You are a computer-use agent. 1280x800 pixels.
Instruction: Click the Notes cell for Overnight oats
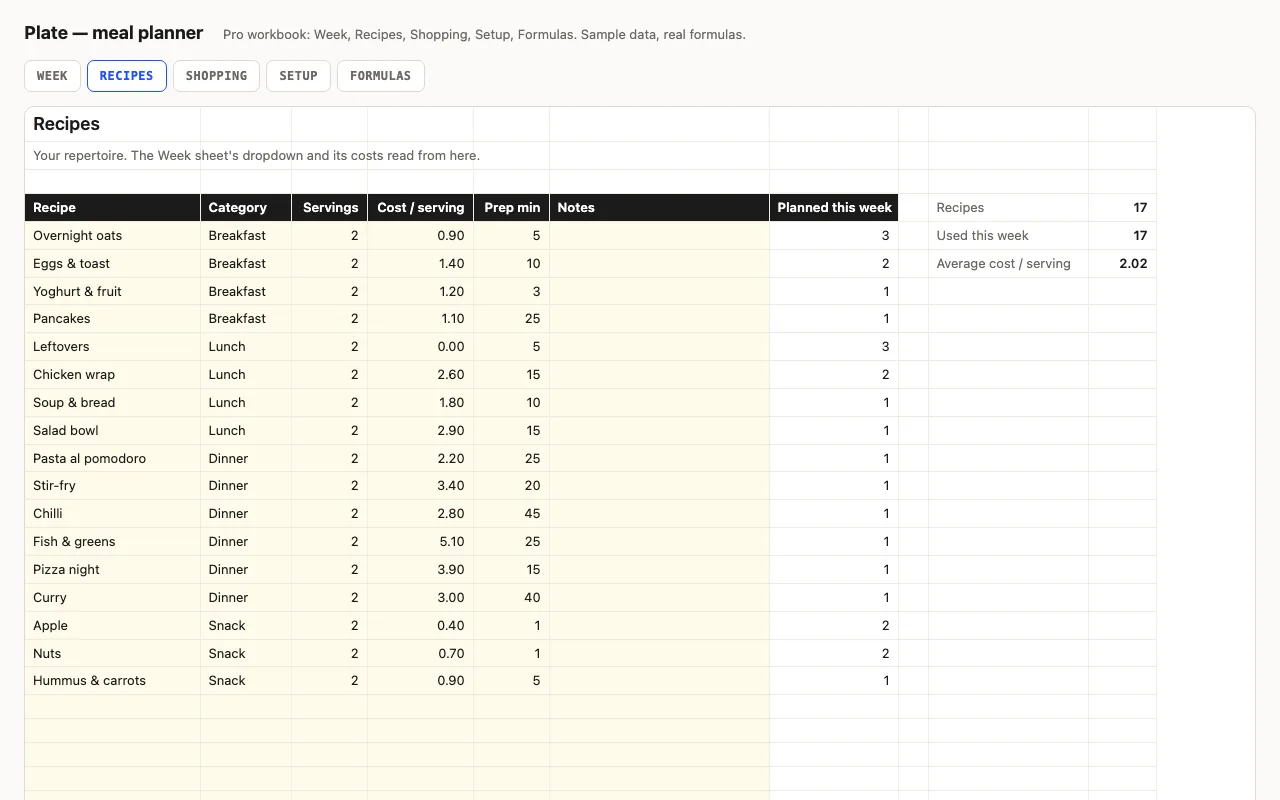[x=660, y=236]
